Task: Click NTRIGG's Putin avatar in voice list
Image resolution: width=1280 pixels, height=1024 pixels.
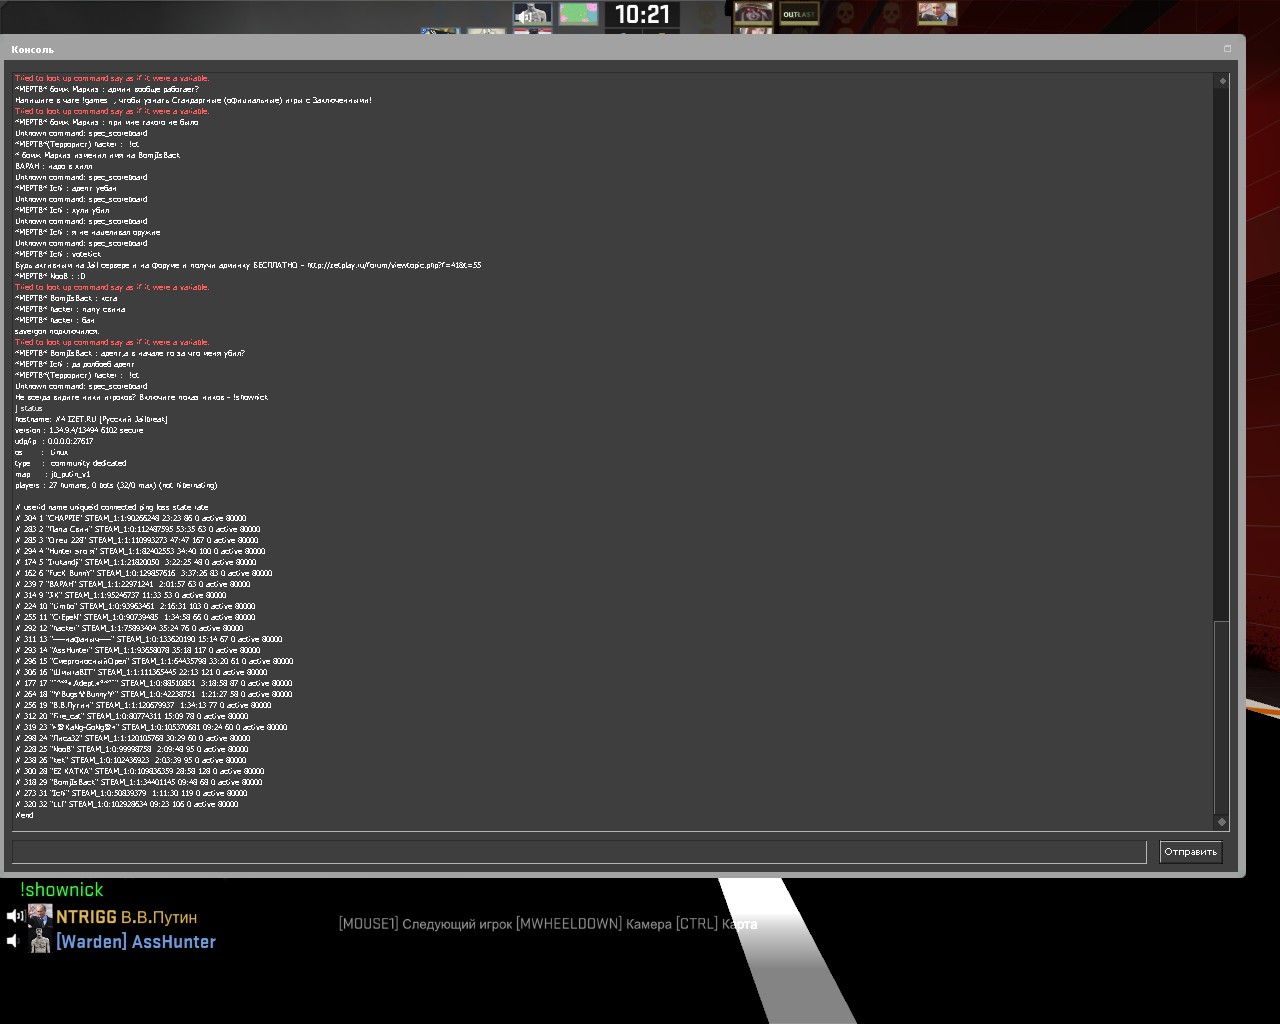Action: (40, 916)
